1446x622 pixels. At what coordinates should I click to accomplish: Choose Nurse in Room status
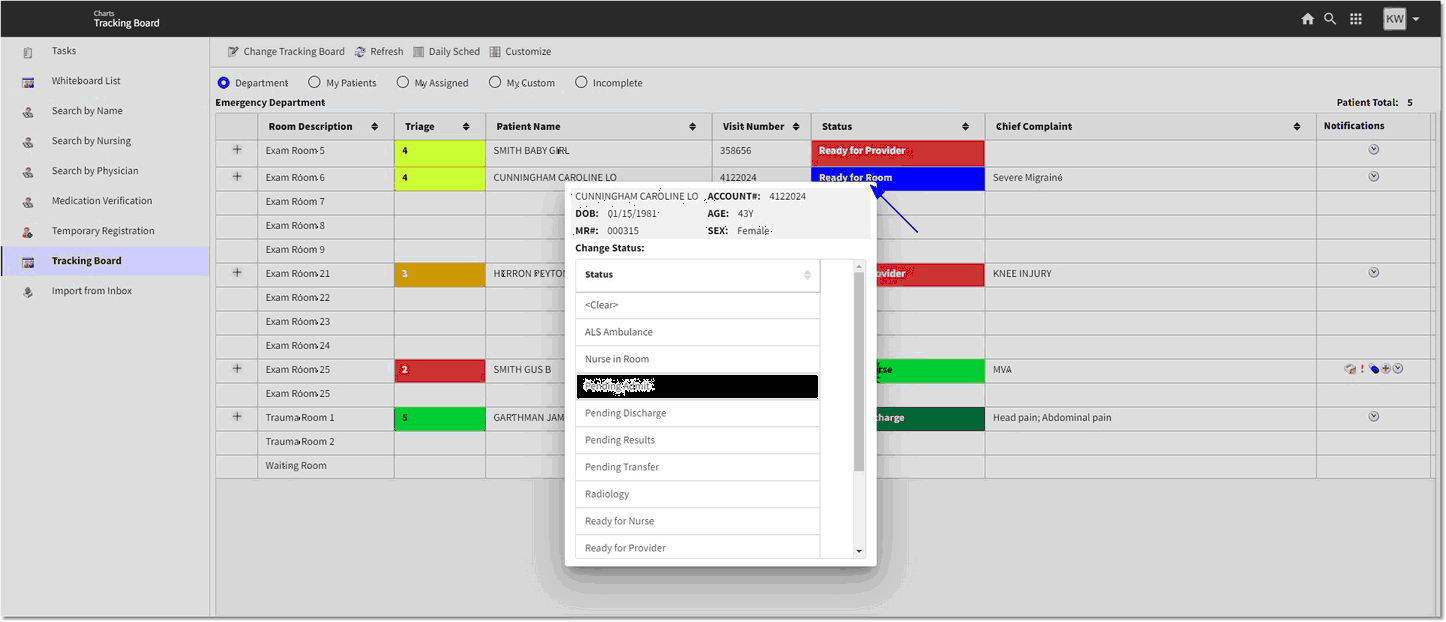[698, 359]
